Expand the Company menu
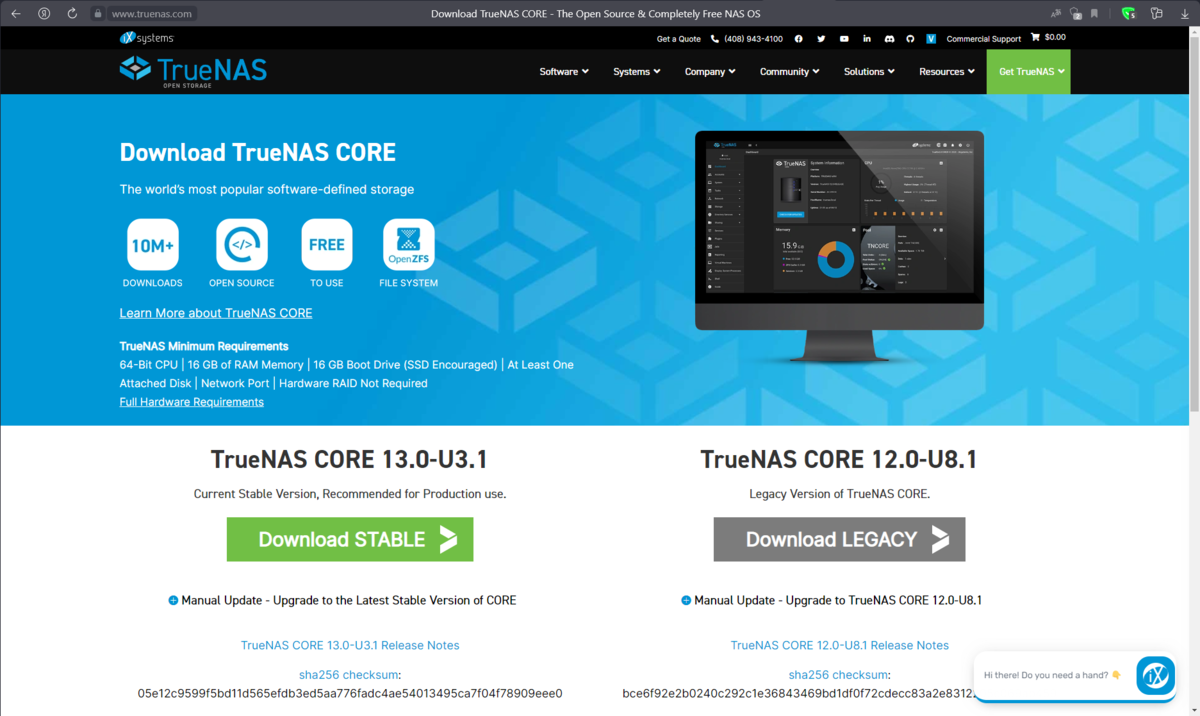The width and height of the screenshot is (1200, 716). [x=710, y=72]
